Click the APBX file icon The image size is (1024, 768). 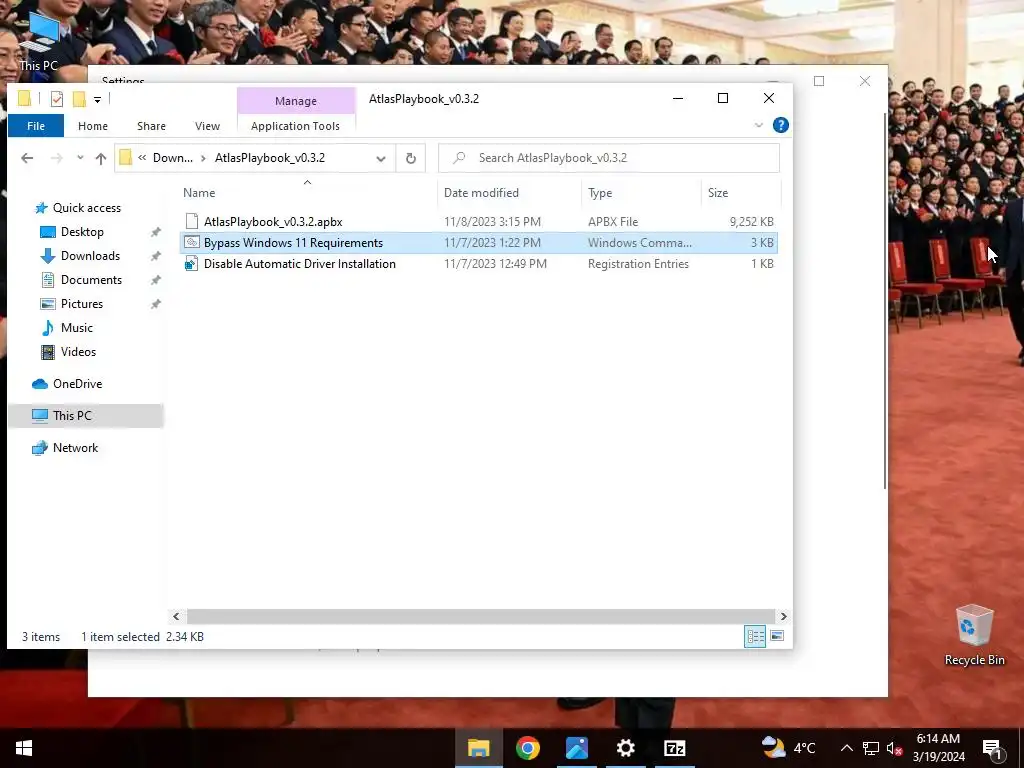[191, 222]
